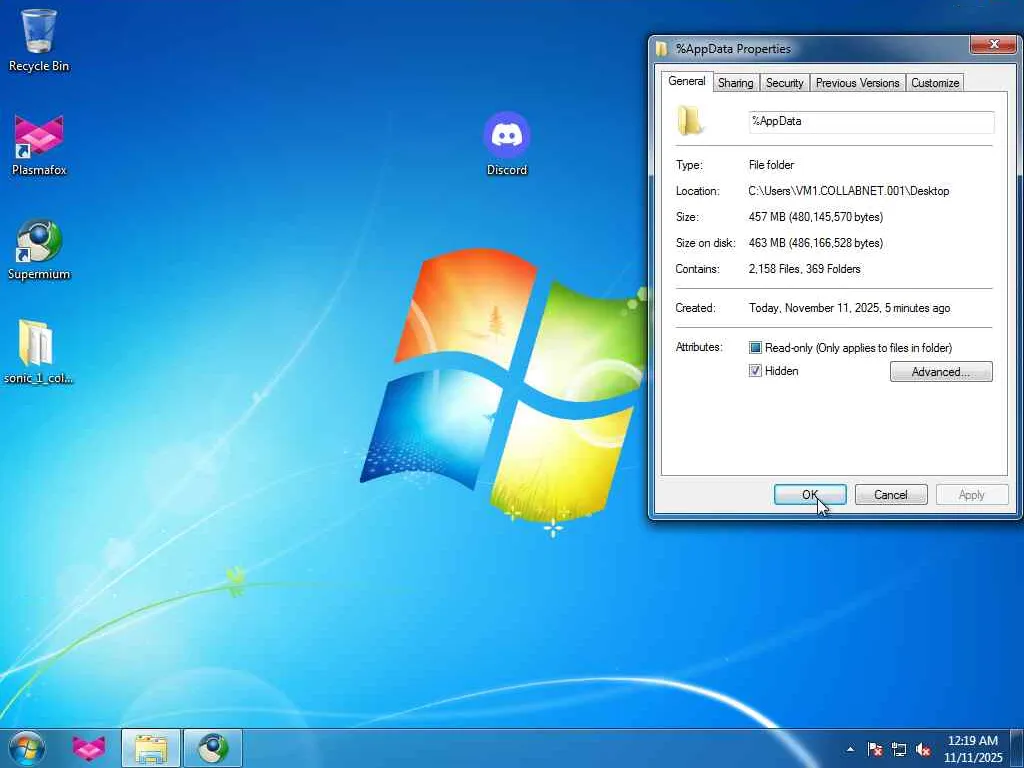The image size is (1024, 768).
Task: Select the General tab
Action: [686, 81]
